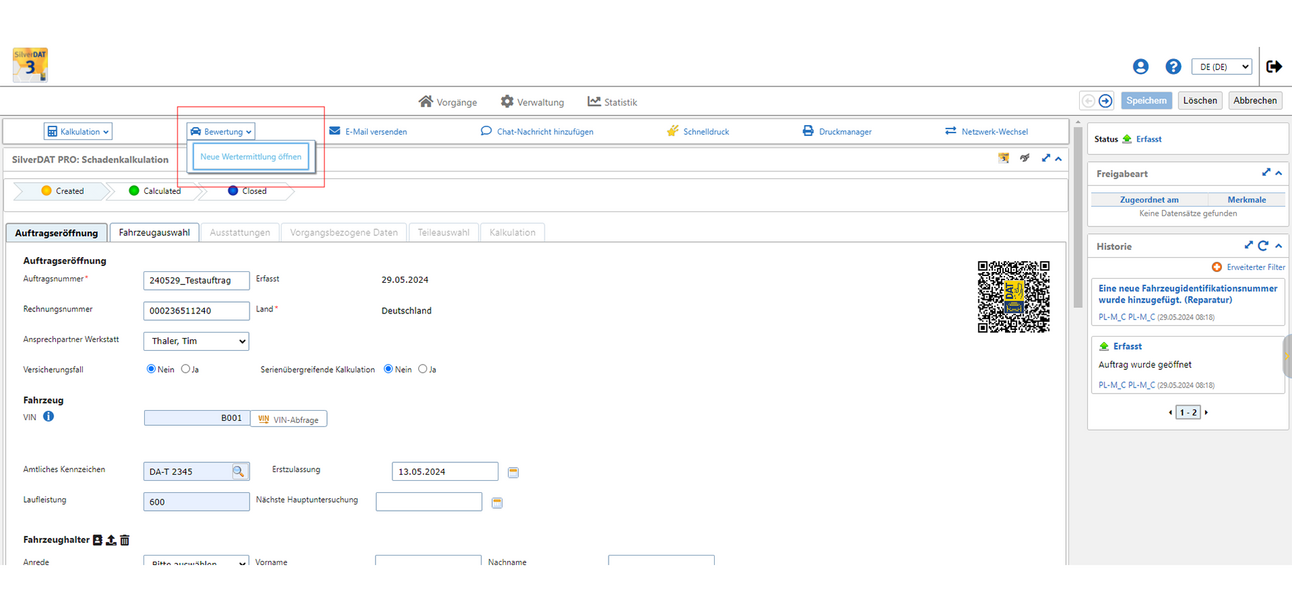Navigate forward with the right arrow button
Image resolution: width=1292 pixels, height=612 pixels.
click(x=1105, y=101)
